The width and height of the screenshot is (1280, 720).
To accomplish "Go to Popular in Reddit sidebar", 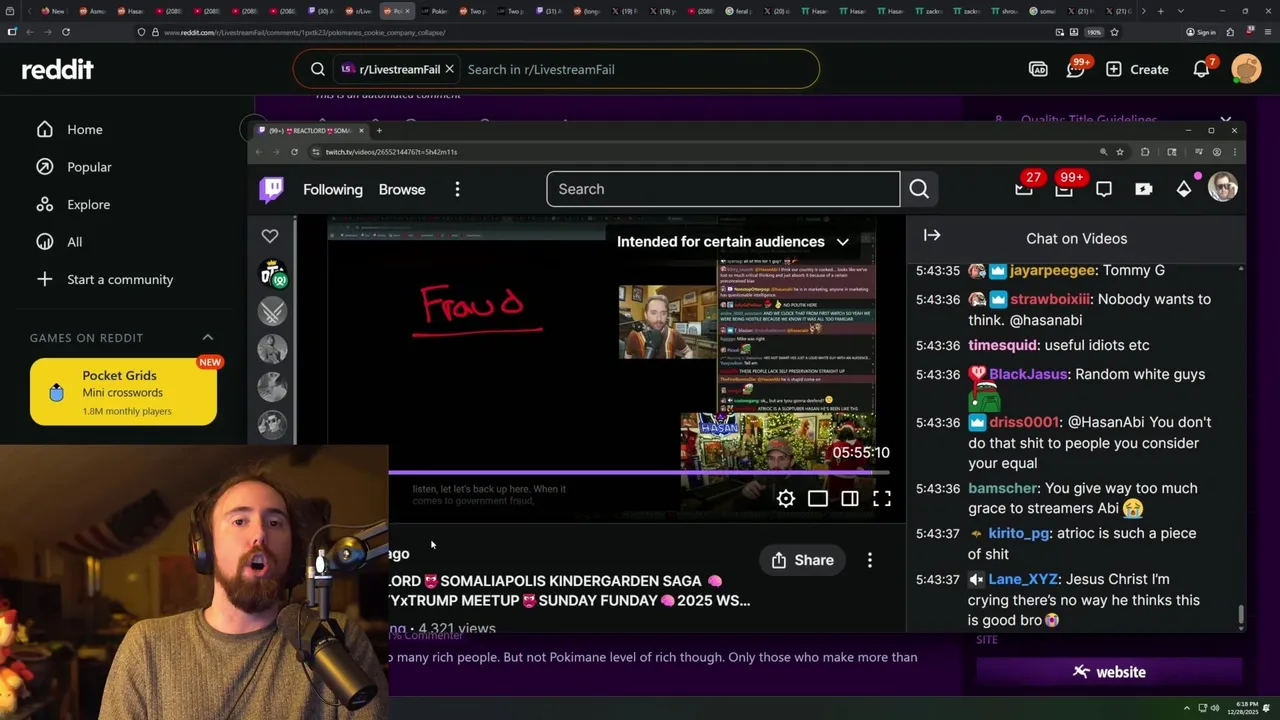I will 89,167.
